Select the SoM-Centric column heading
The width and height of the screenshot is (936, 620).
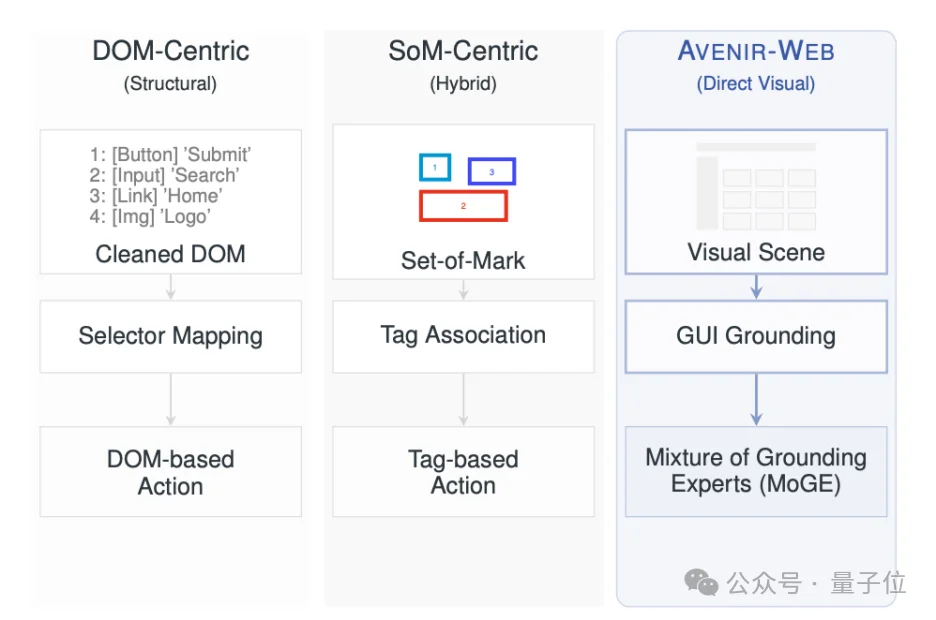[463, 51]
